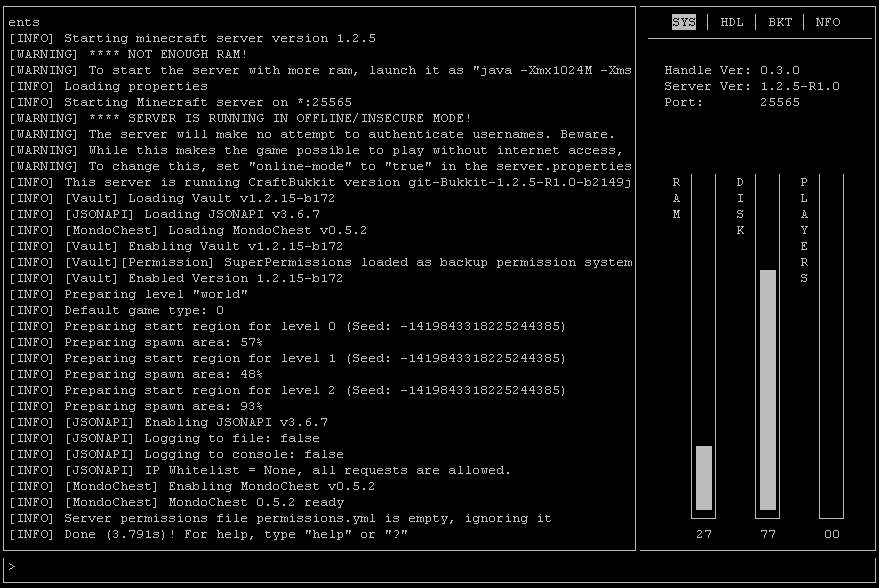Click the PLAYERS count bar

pos(831,346)
